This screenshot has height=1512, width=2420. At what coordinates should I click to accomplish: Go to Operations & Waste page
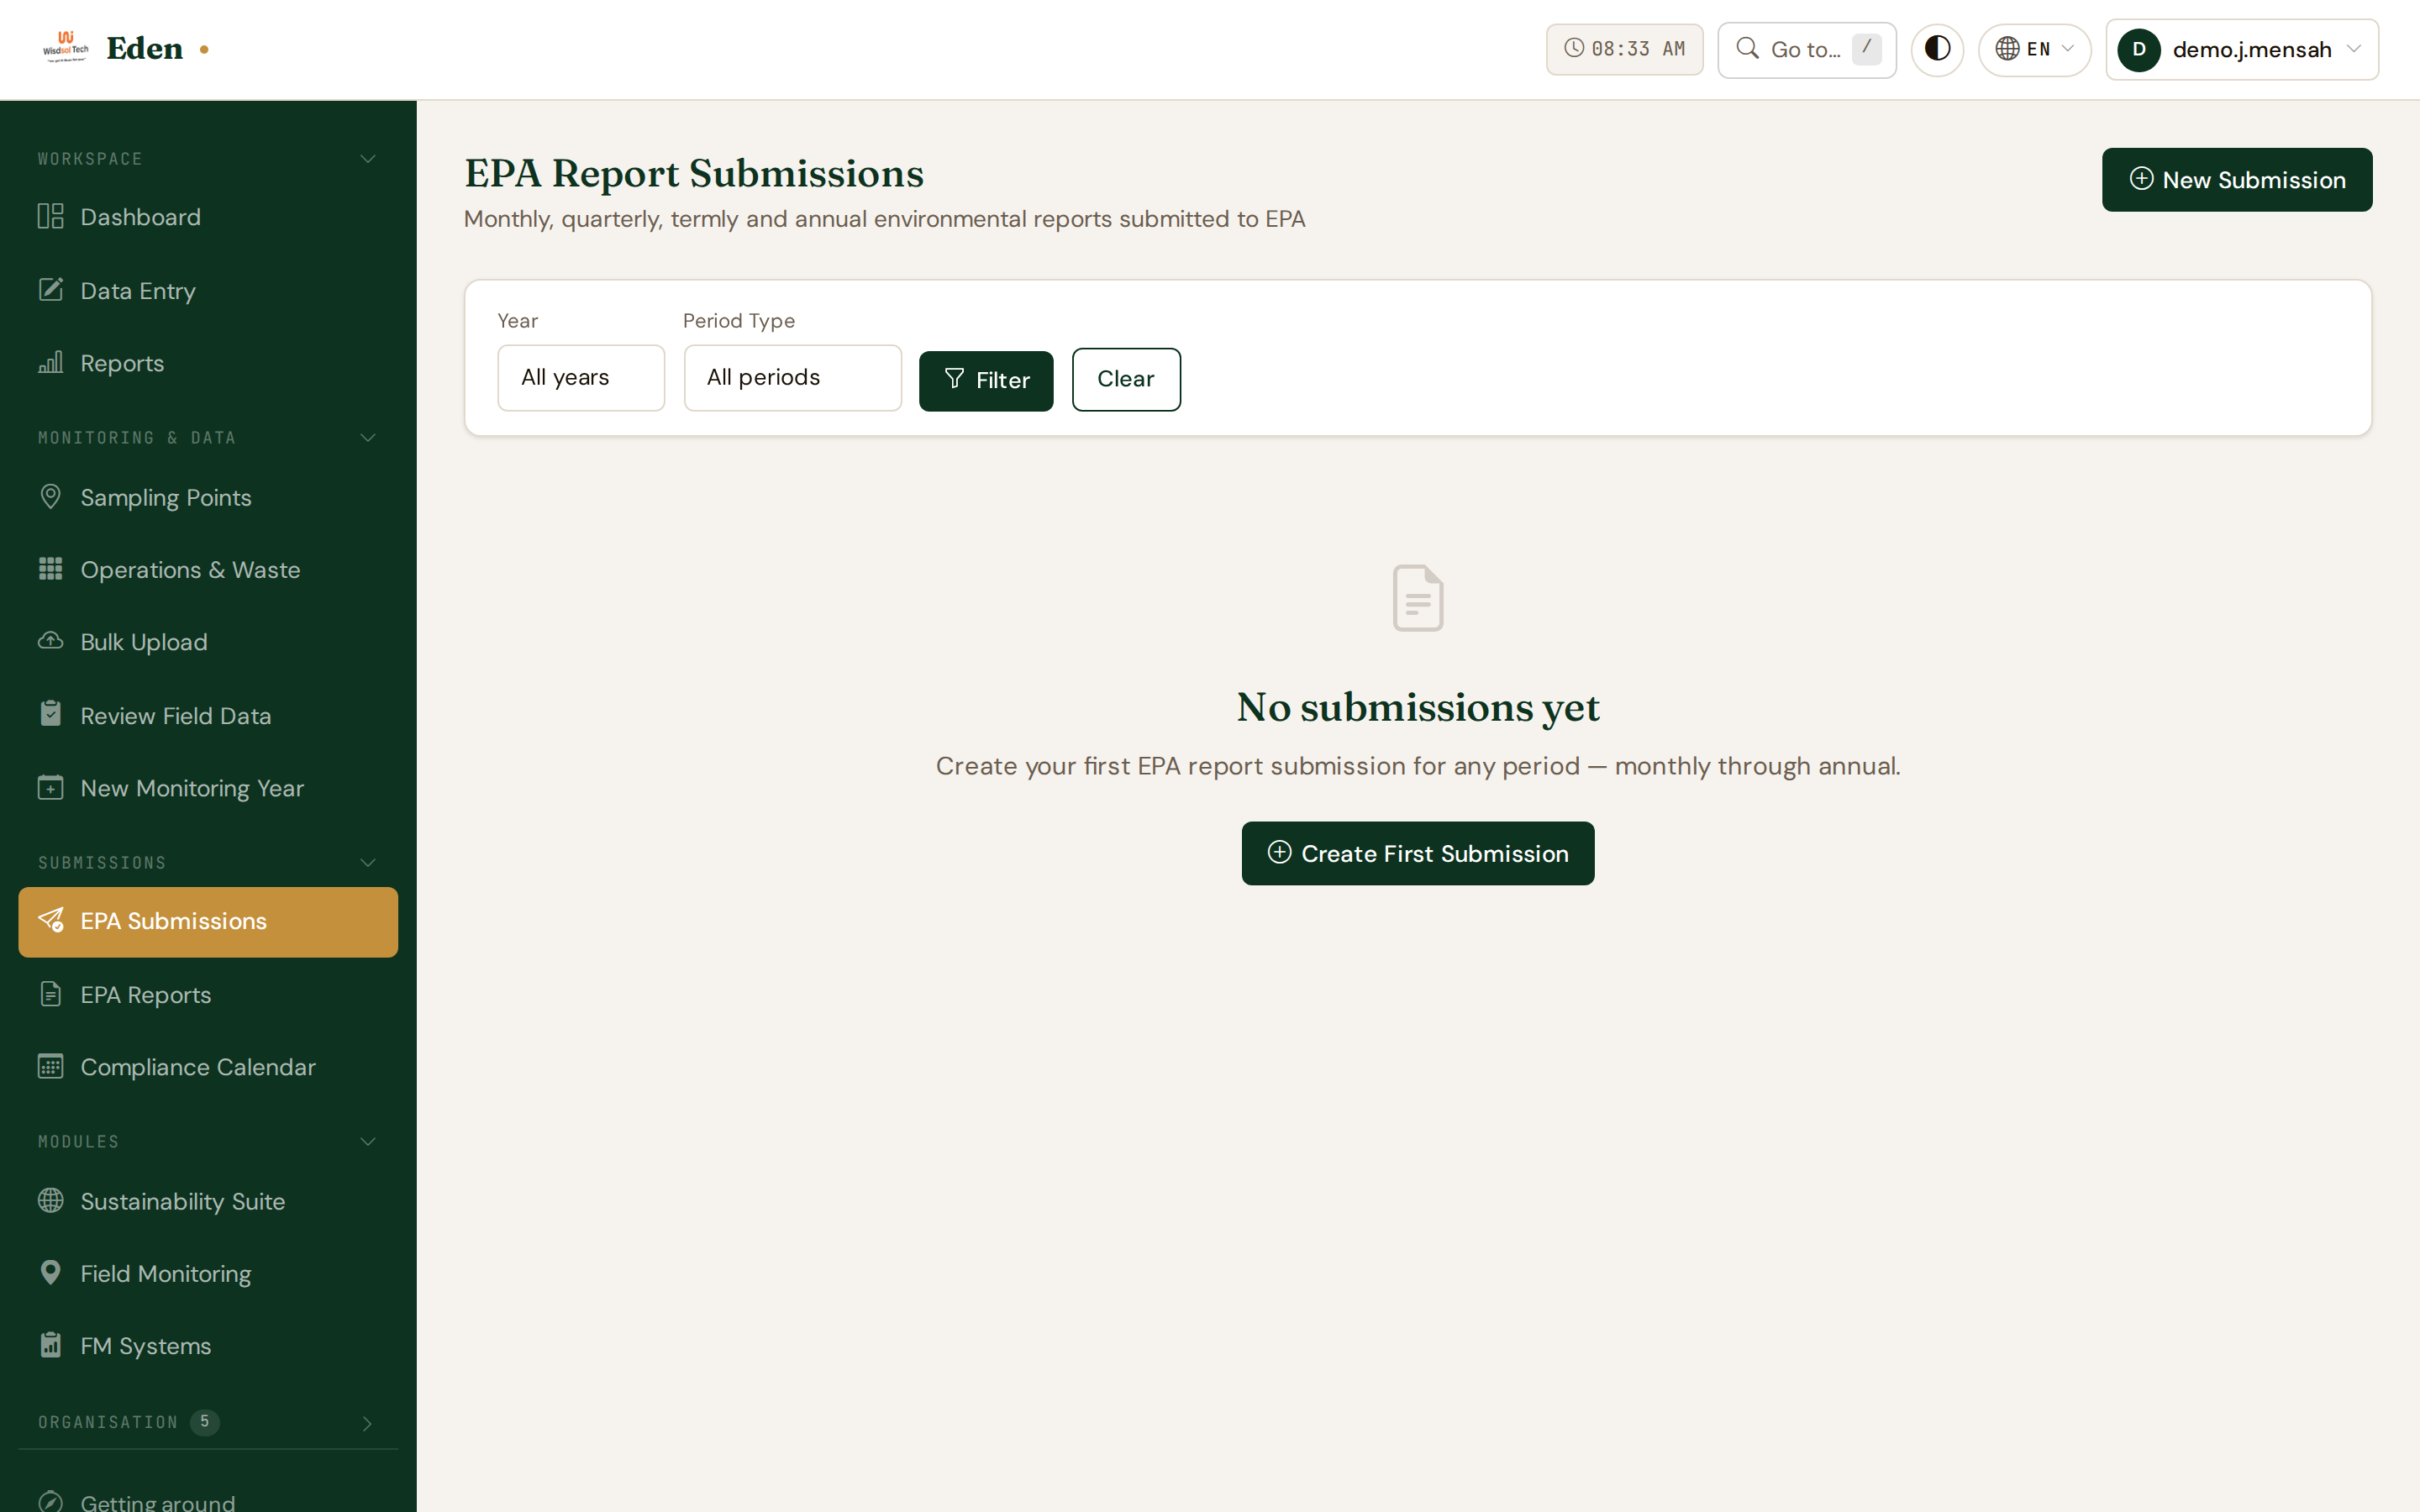point(208,570)
